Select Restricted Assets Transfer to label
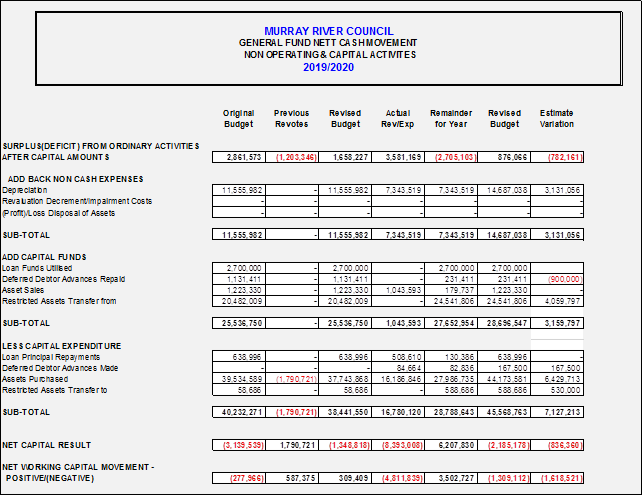 pyautogui.click(x=55, y=390)
